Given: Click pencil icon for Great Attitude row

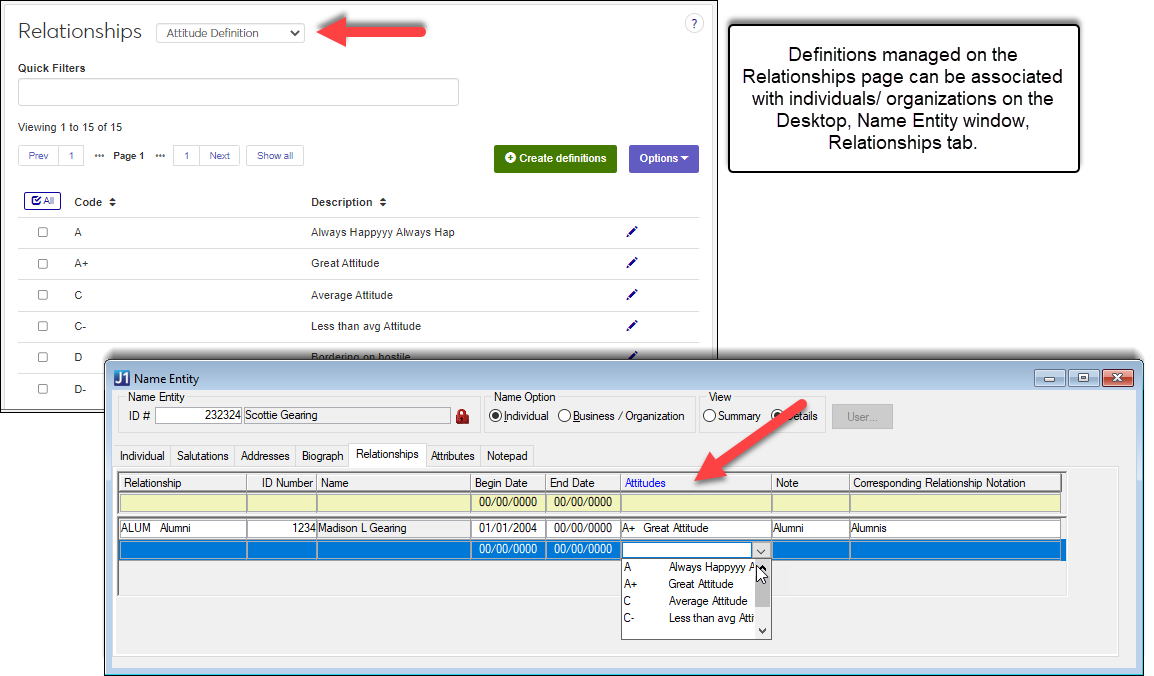Looking at the screenshot, I should click(631, 263).
